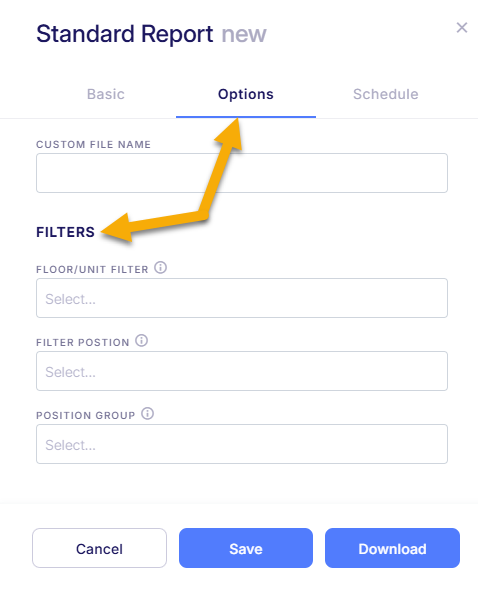Open the Floor/Unit Filter dropdown

pyautogui.click(x=242, y=298)
